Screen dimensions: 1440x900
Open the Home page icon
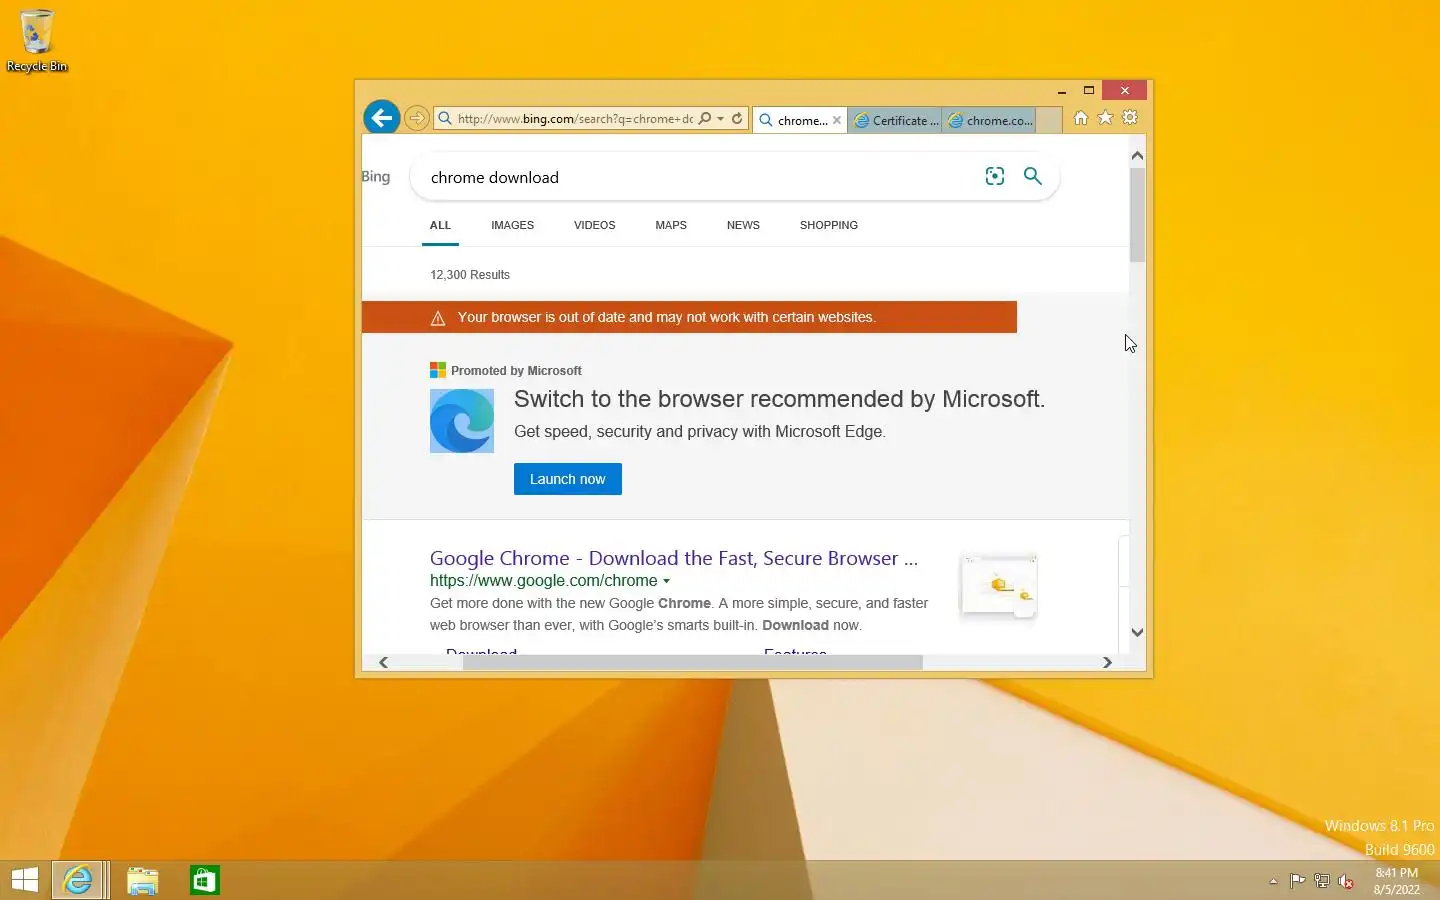click(x=1081, y=117)
